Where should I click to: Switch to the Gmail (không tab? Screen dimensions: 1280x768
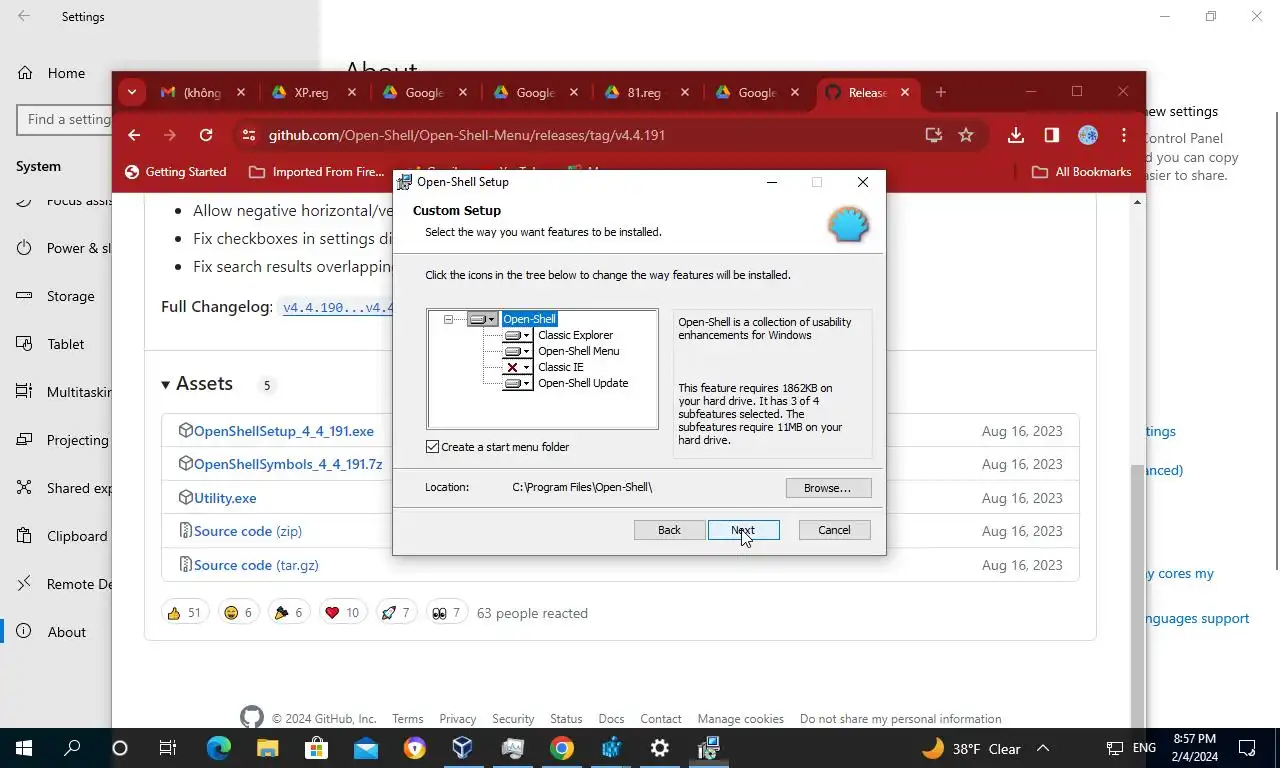203,92
